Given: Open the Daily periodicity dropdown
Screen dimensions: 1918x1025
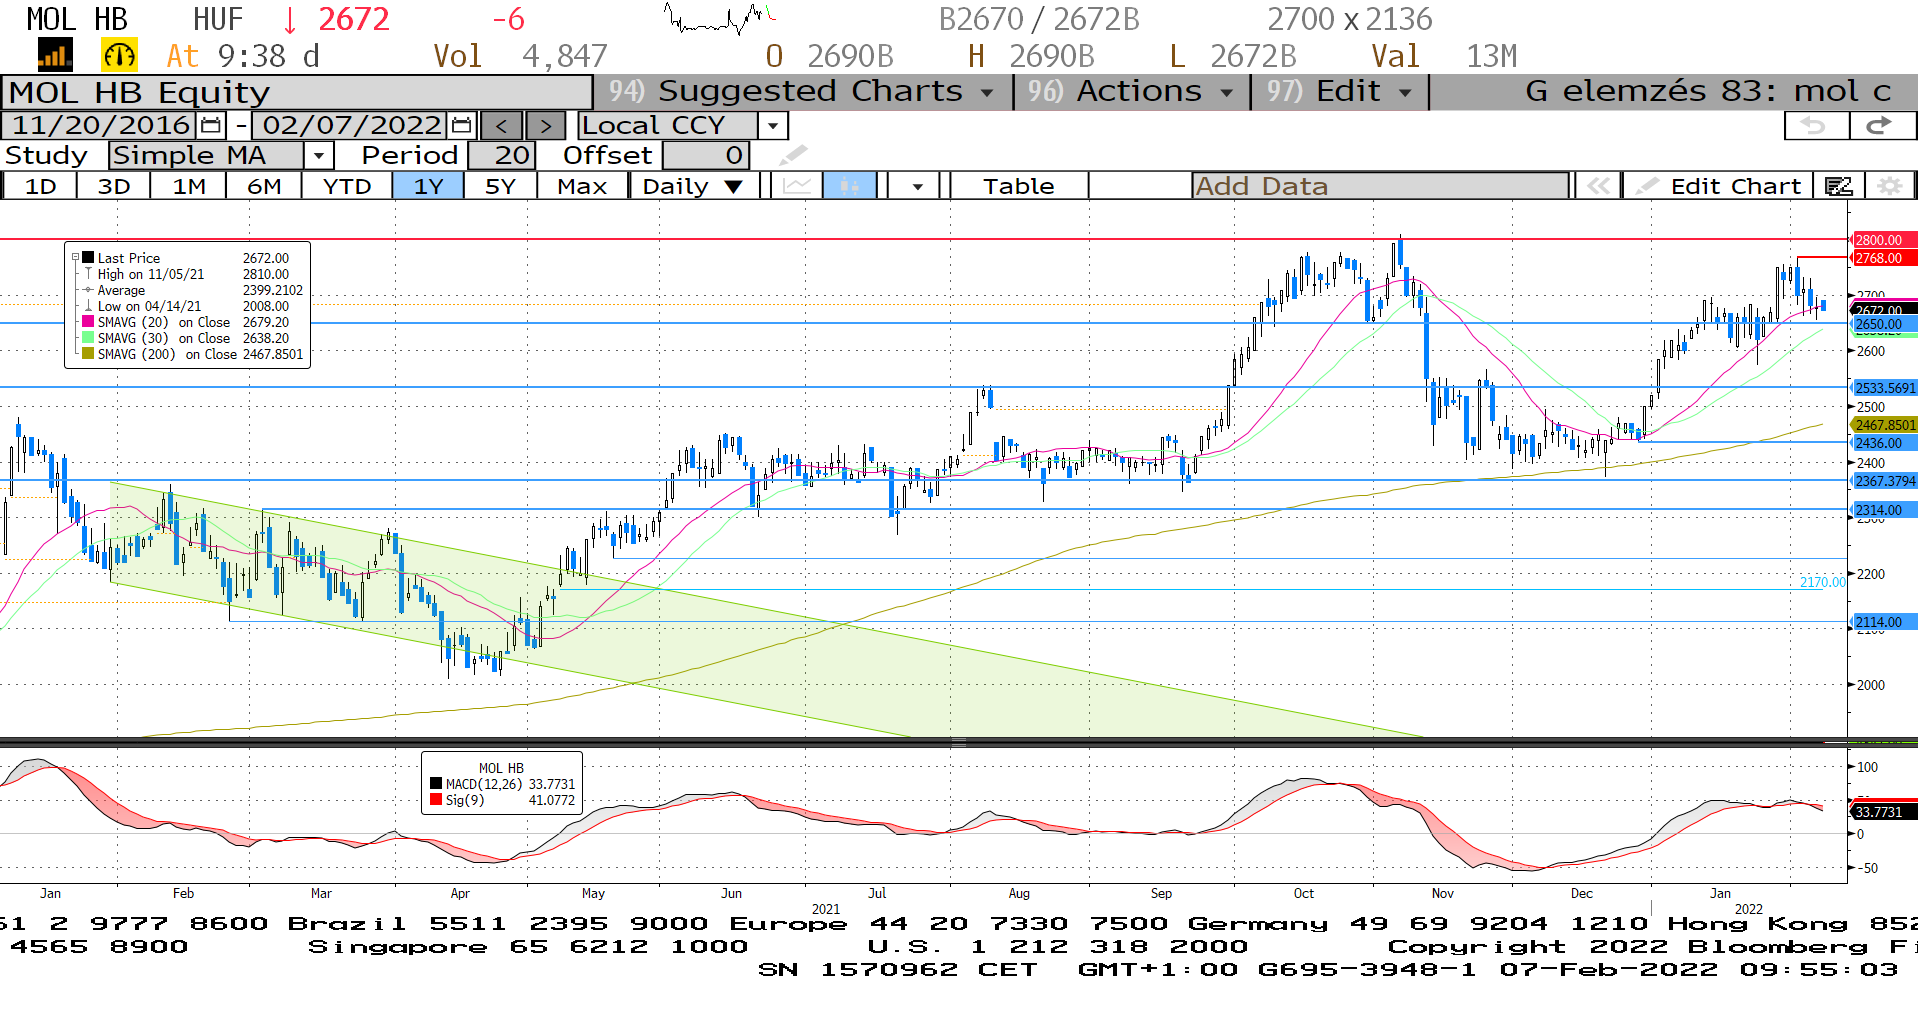Looking at the screenshot, I should click(x=694, y=186).
